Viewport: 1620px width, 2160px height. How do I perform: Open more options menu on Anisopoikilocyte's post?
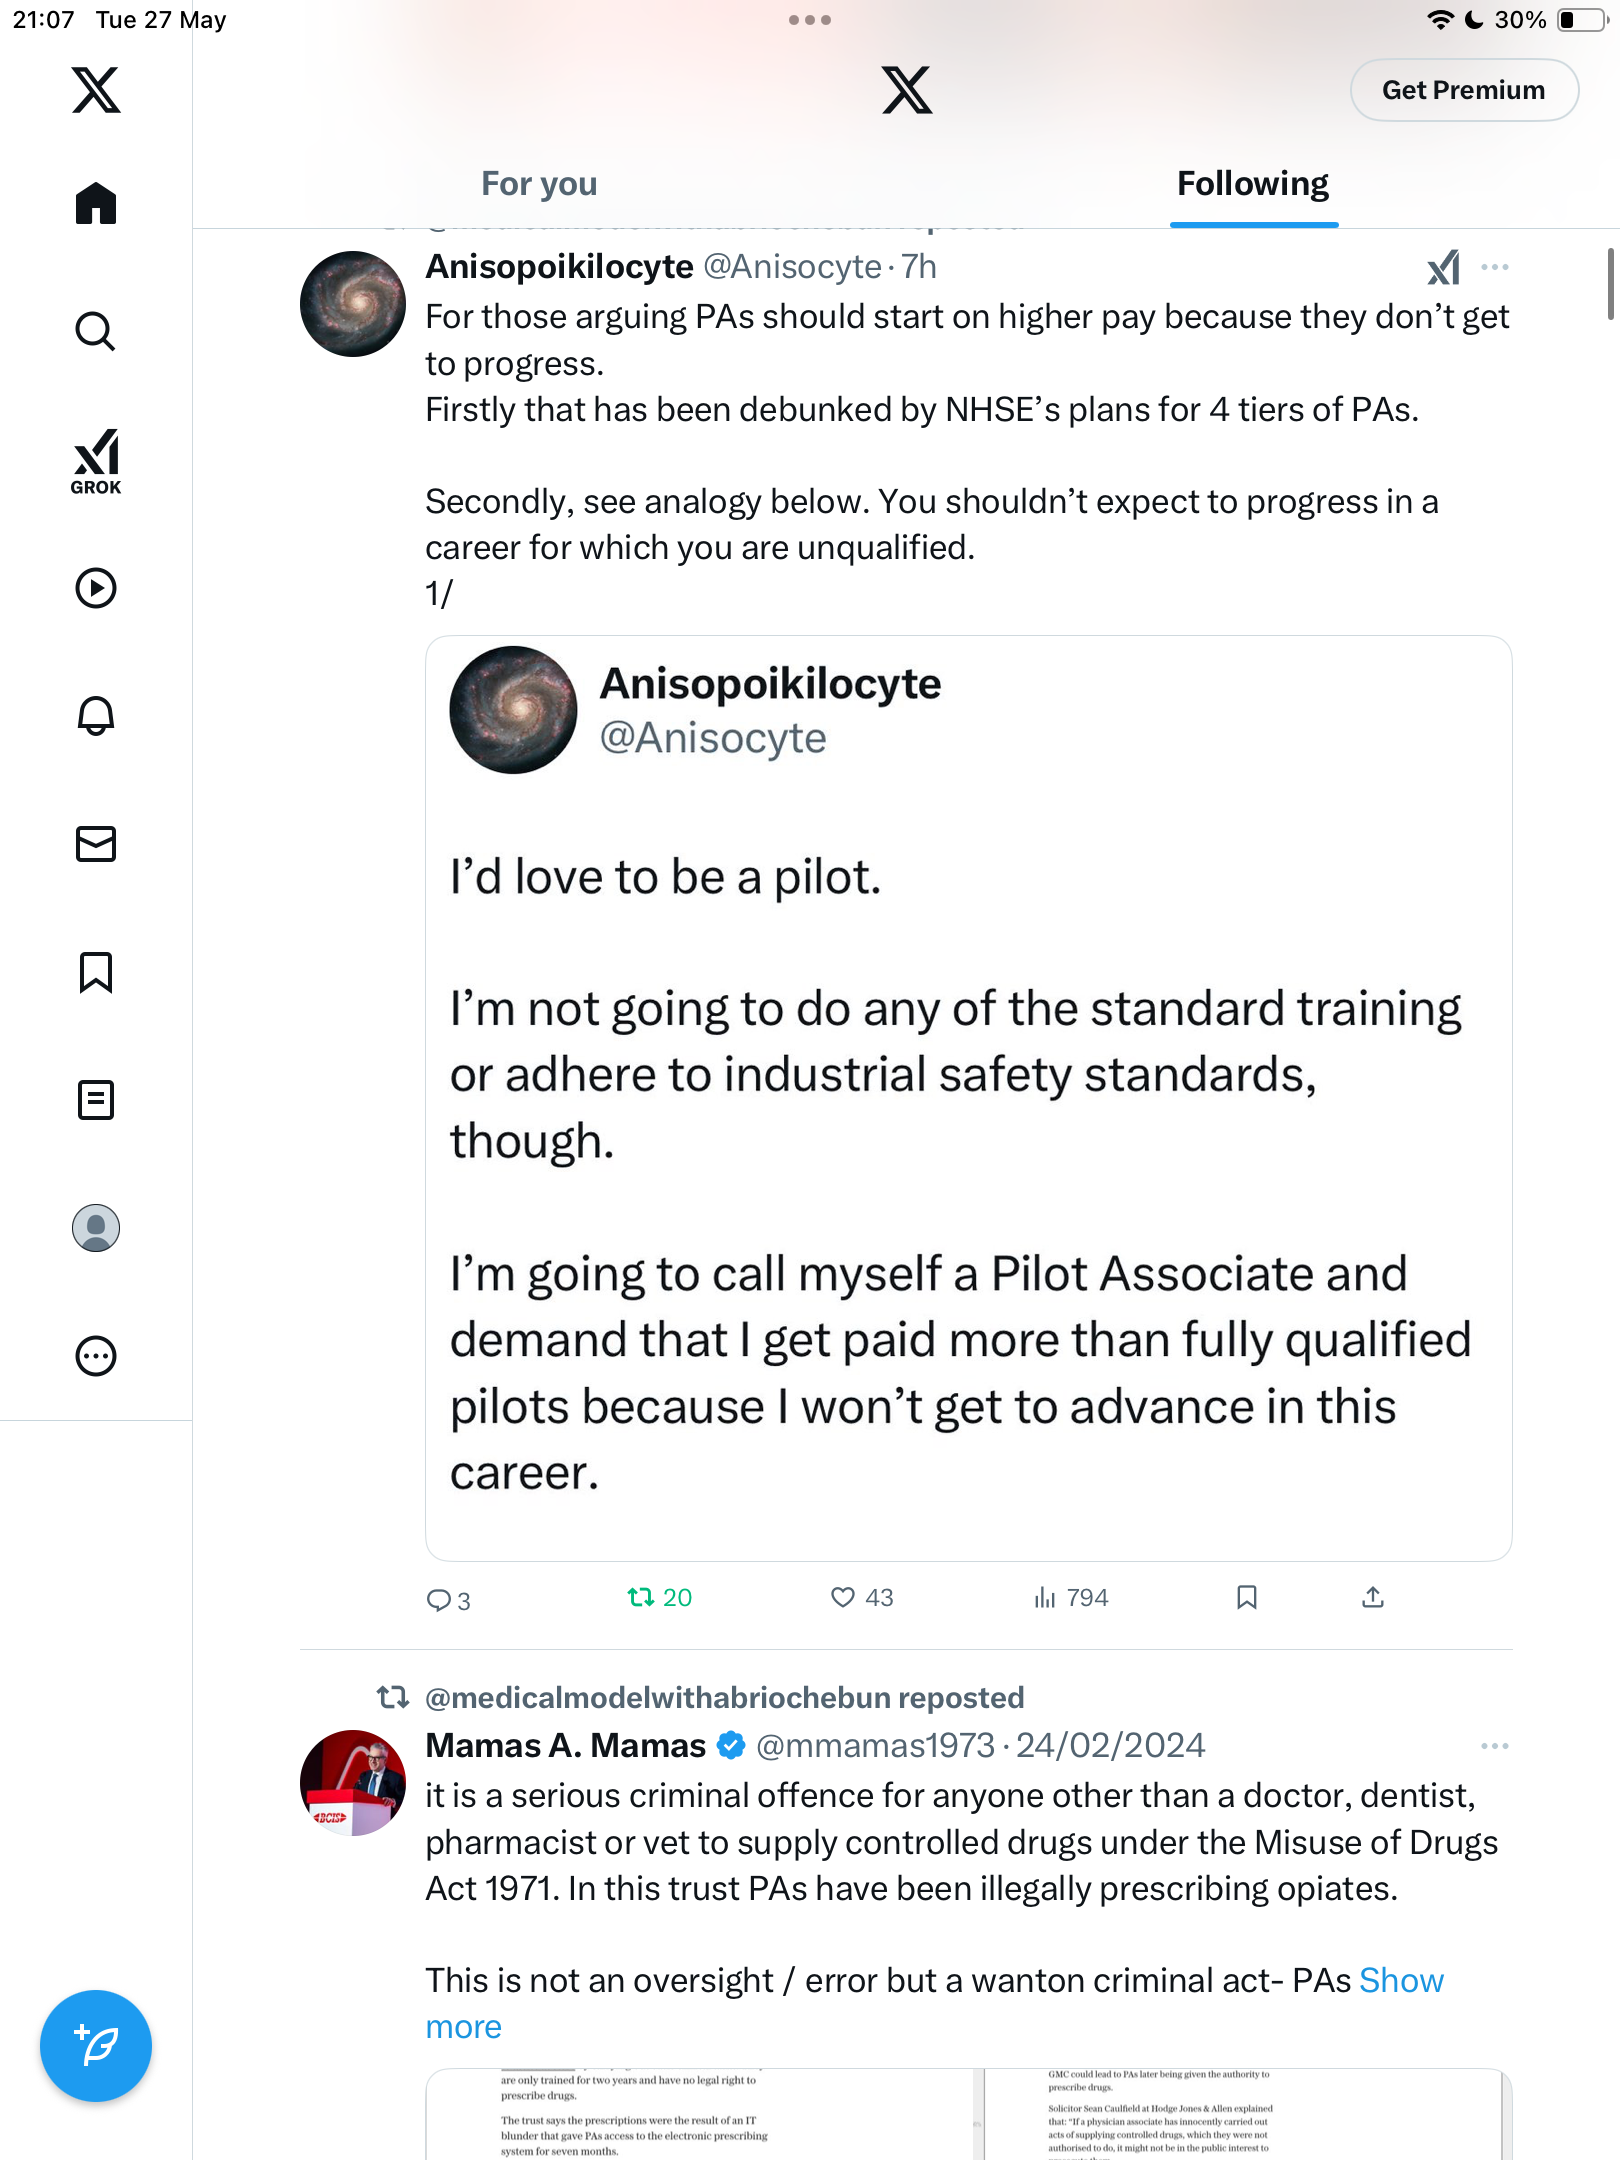click(1495, 267)
